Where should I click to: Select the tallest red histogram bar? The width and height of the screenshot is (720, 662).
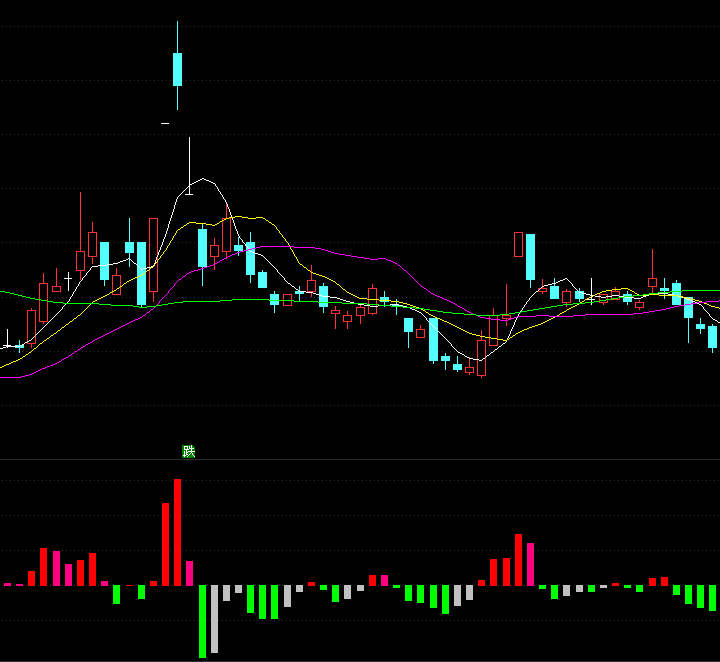pyautogui.click(x=177, y=532)
